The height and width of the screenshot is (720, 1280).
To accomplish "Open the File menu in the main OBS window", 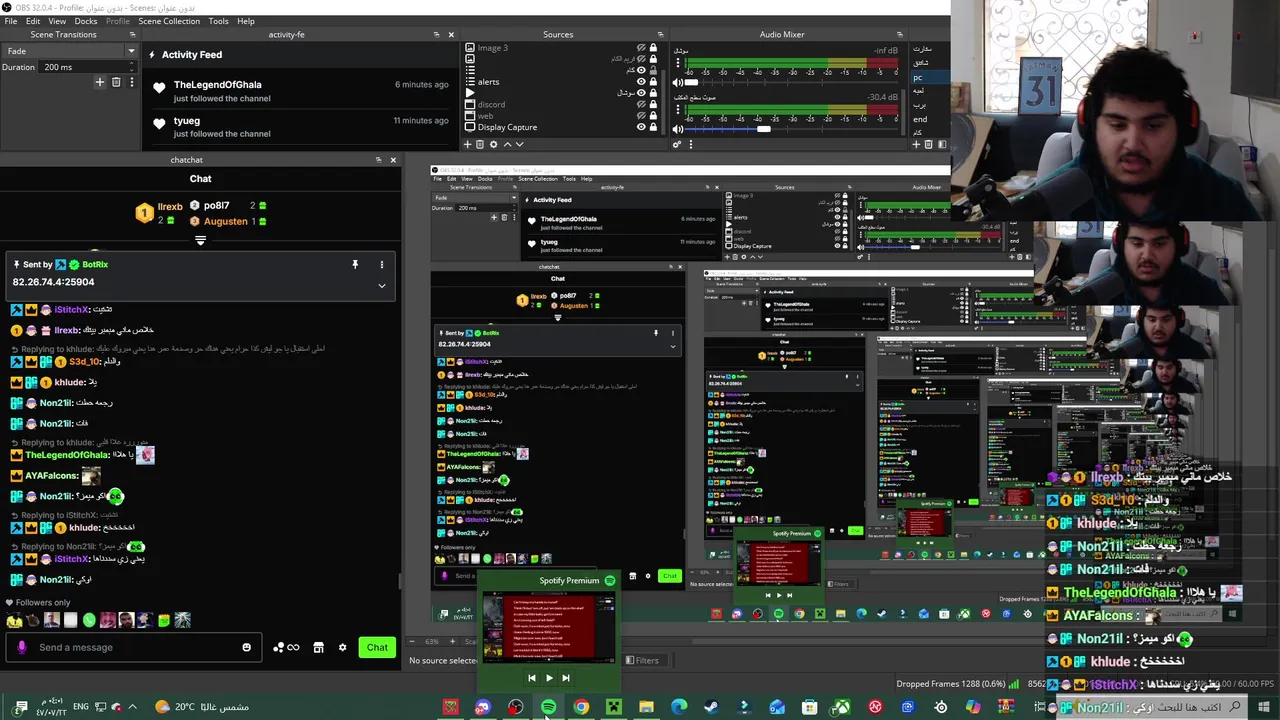I will 10,21.
